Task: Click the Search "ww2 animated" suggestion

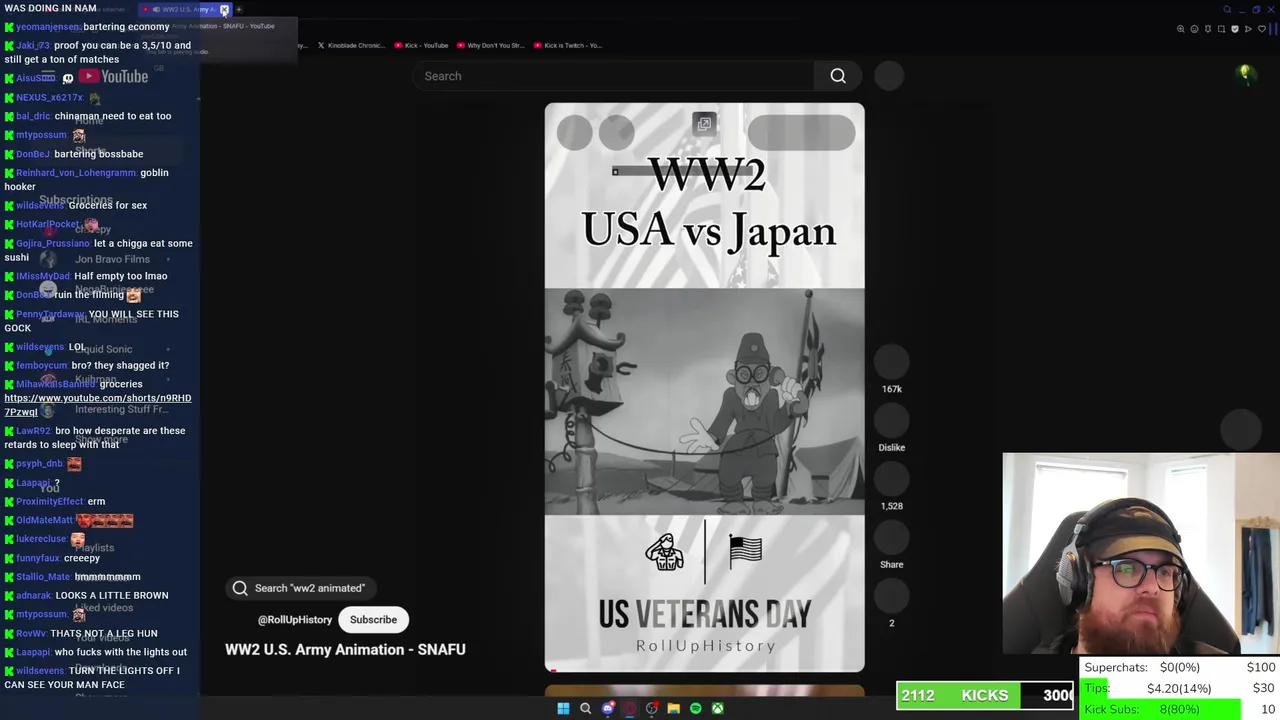Action: pyautogui.click(x=299, y=588)
